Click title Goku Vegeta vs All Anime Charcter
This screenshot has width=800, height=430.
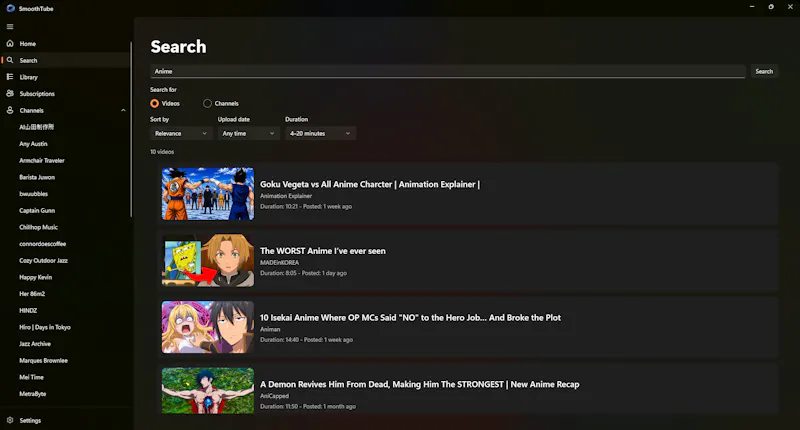[370, 184]
